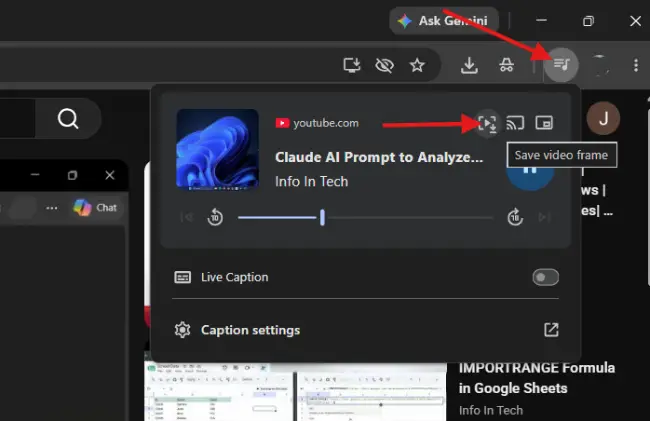Click 'Info In Tech' channel under IMPORTRANGE video
The image size is (650, 421).
(x=491, y=410)
